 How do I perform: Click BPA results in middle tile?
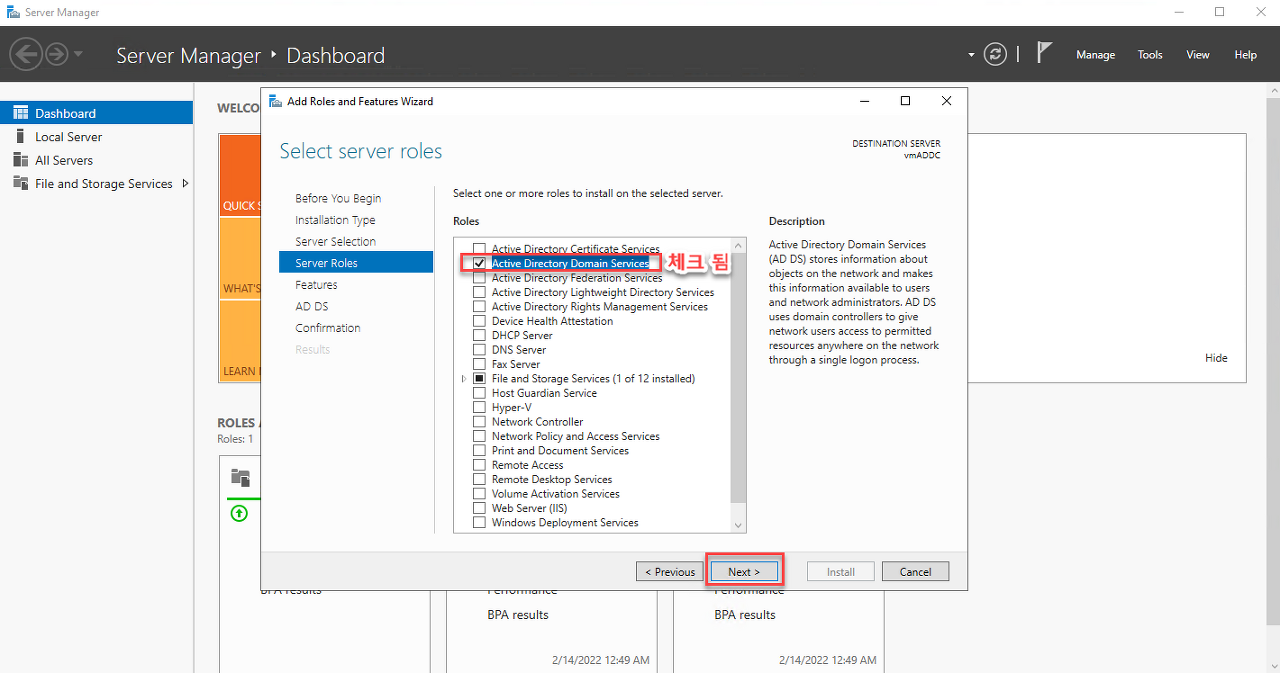[x=518, y=615]
